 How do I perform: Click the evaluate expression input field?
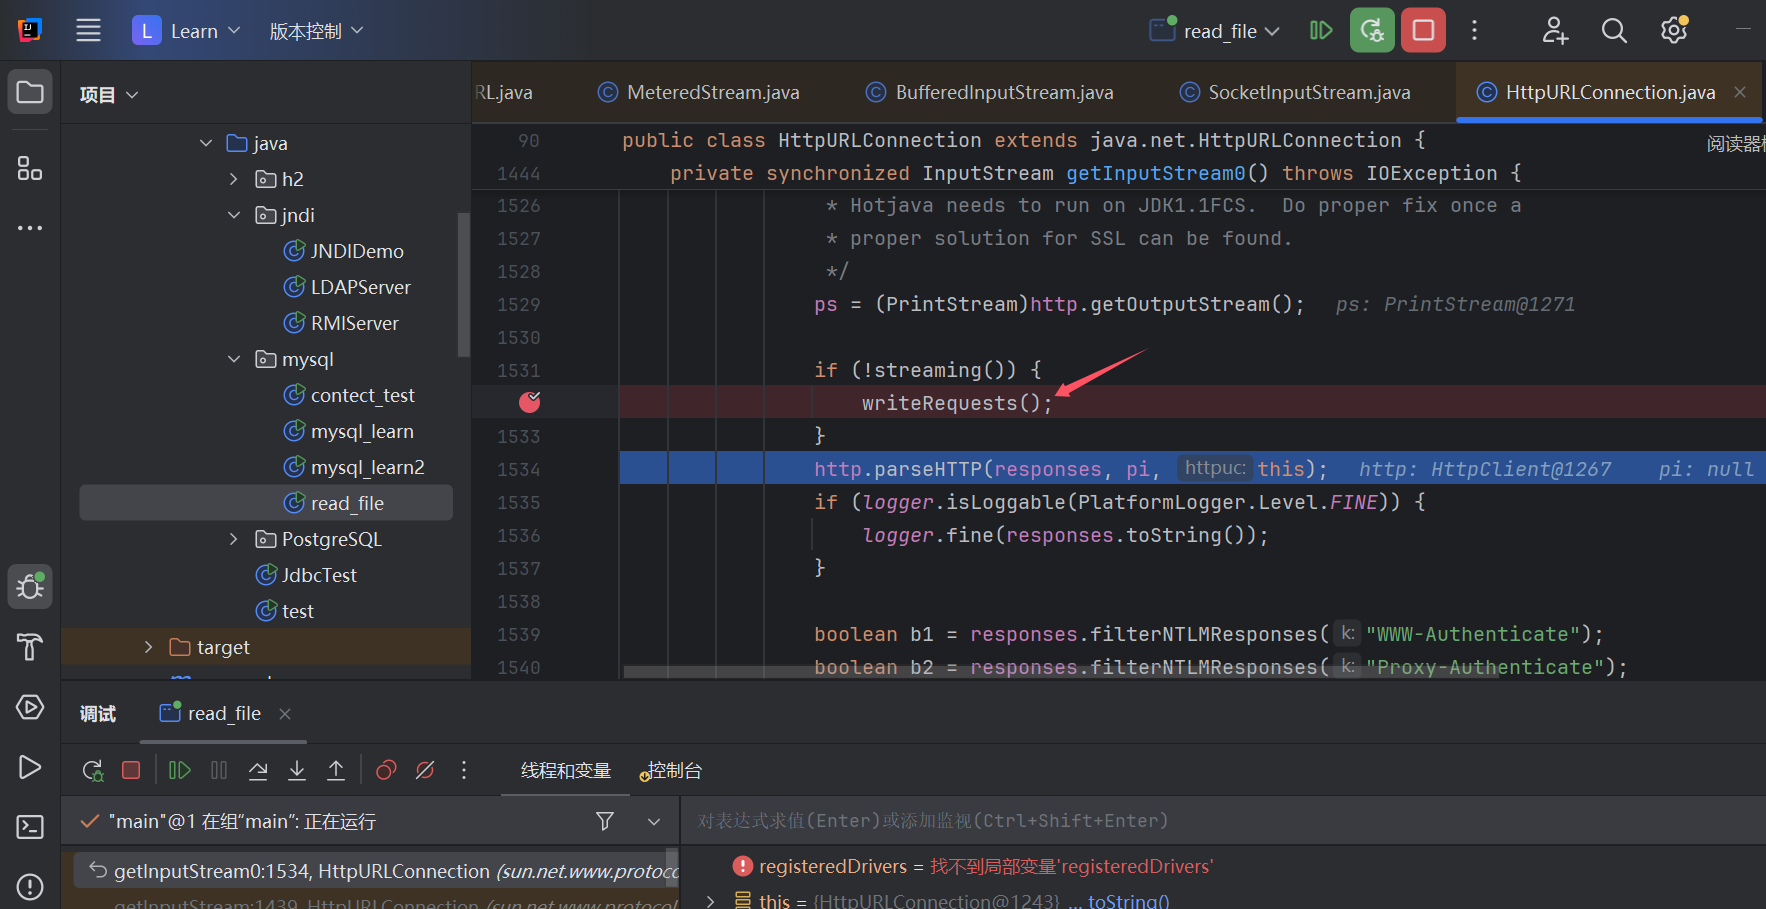(x=1224, y=821)
